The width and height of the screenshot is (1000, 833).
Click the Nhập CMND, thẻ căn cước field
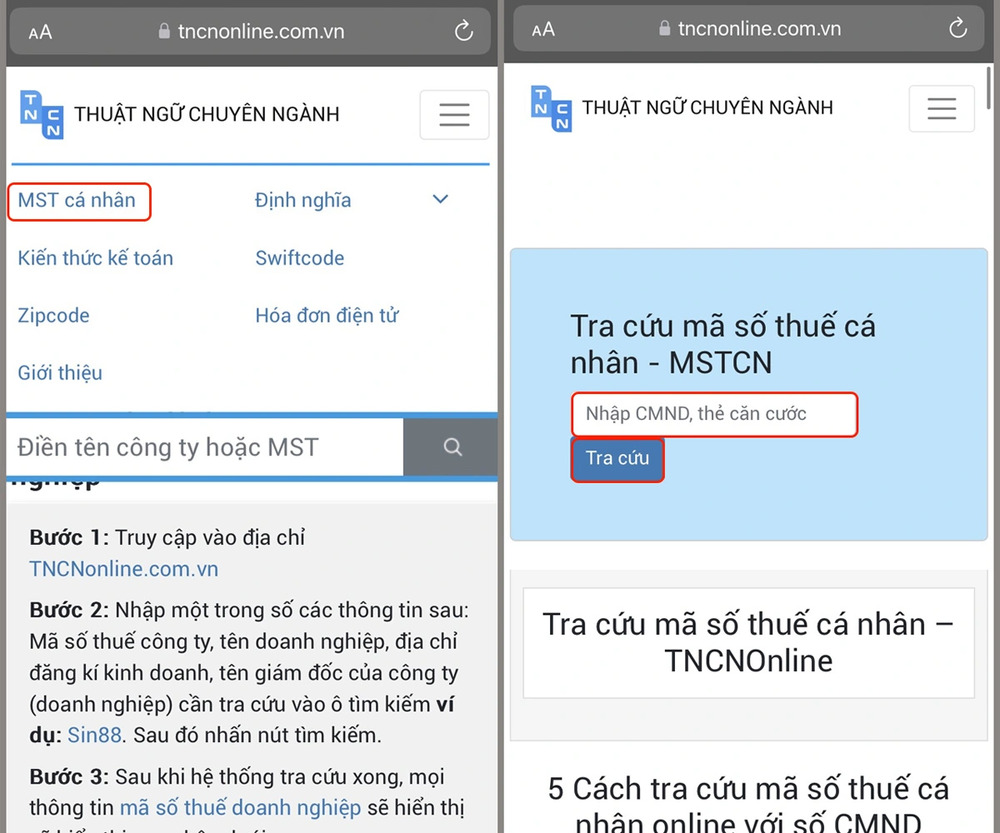tap(714, 415)
